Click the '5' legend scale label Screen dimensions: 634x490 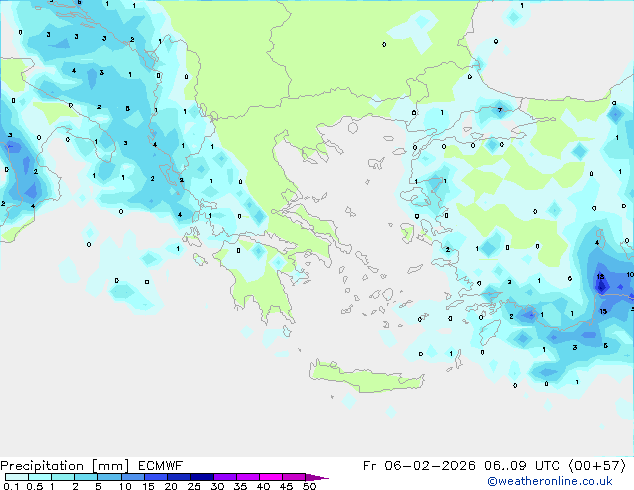98,486
